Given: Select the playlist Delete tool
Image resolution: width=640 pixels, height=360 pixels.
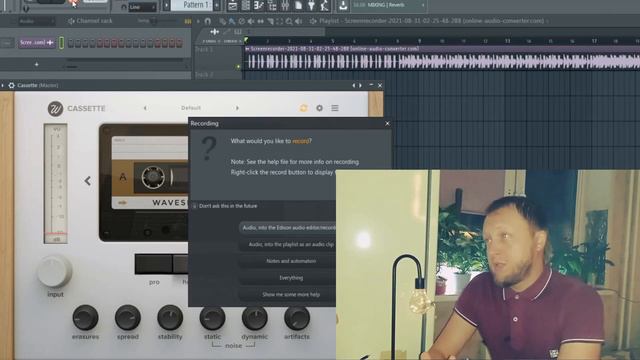Looking at the screenshot, I should click(241, 21).
